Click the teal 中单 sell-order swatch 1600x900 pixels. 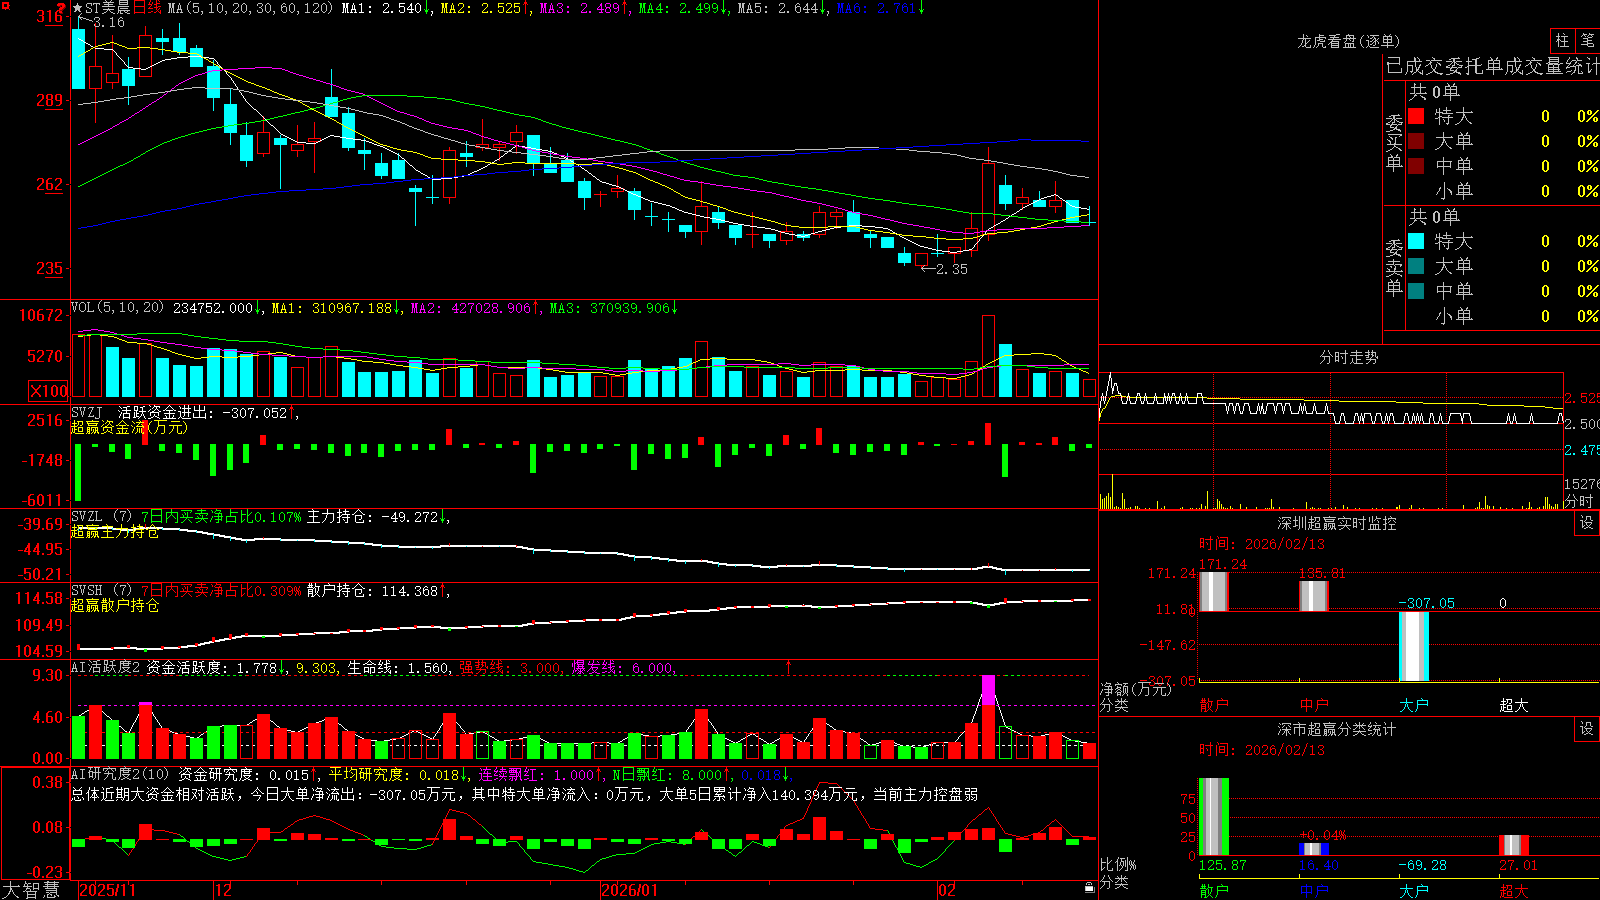1416,291
